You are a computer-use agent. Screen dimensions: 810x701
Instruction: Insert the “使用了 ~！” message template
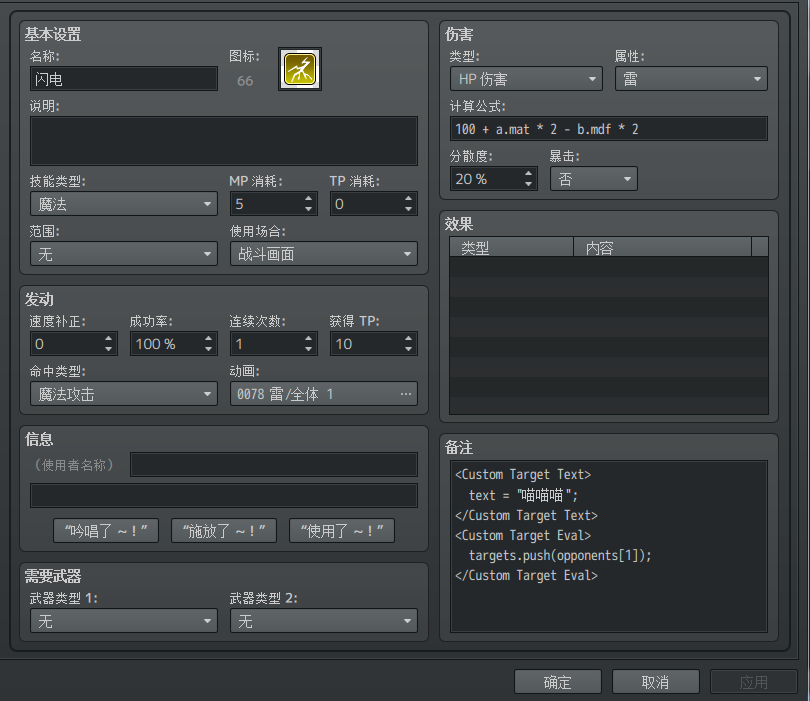342,531
